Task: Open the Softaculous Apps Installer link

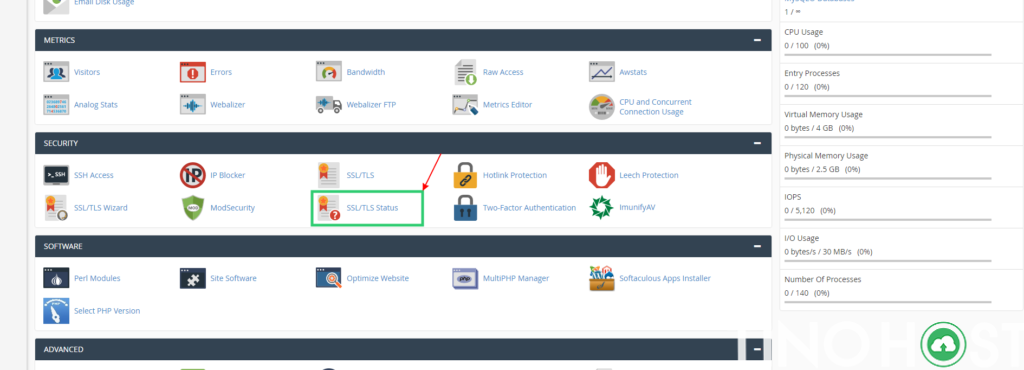Action: [665, 278]
